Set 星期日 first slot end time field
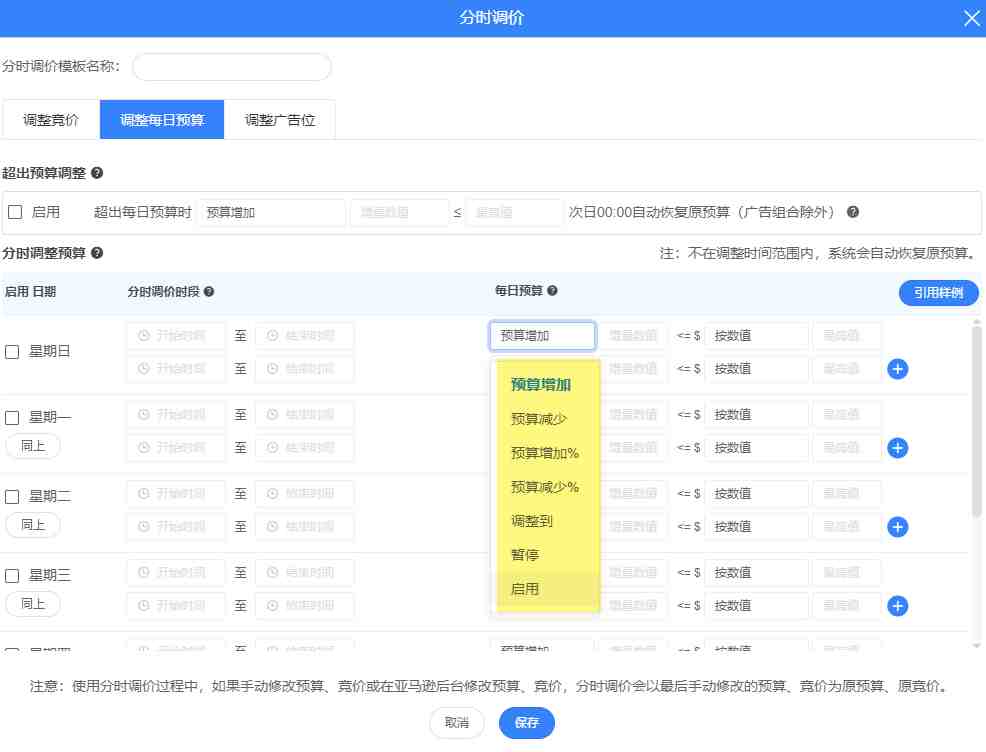 (x=304, y=336)
